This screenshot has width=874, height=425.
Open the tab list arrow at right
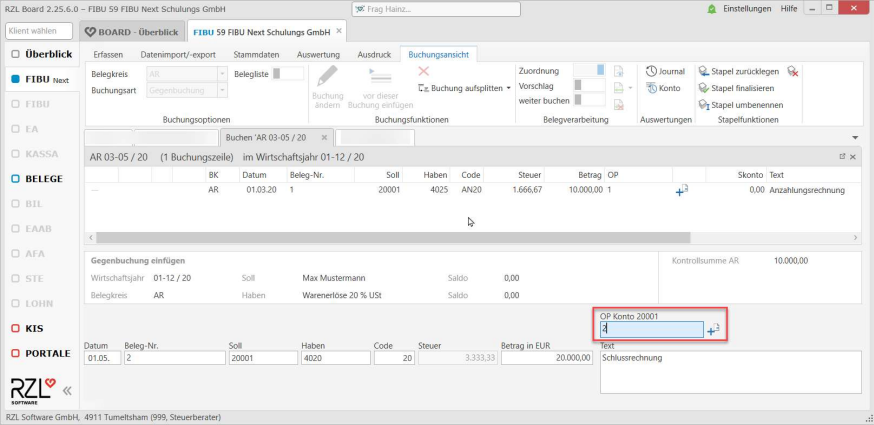(854, 136)
